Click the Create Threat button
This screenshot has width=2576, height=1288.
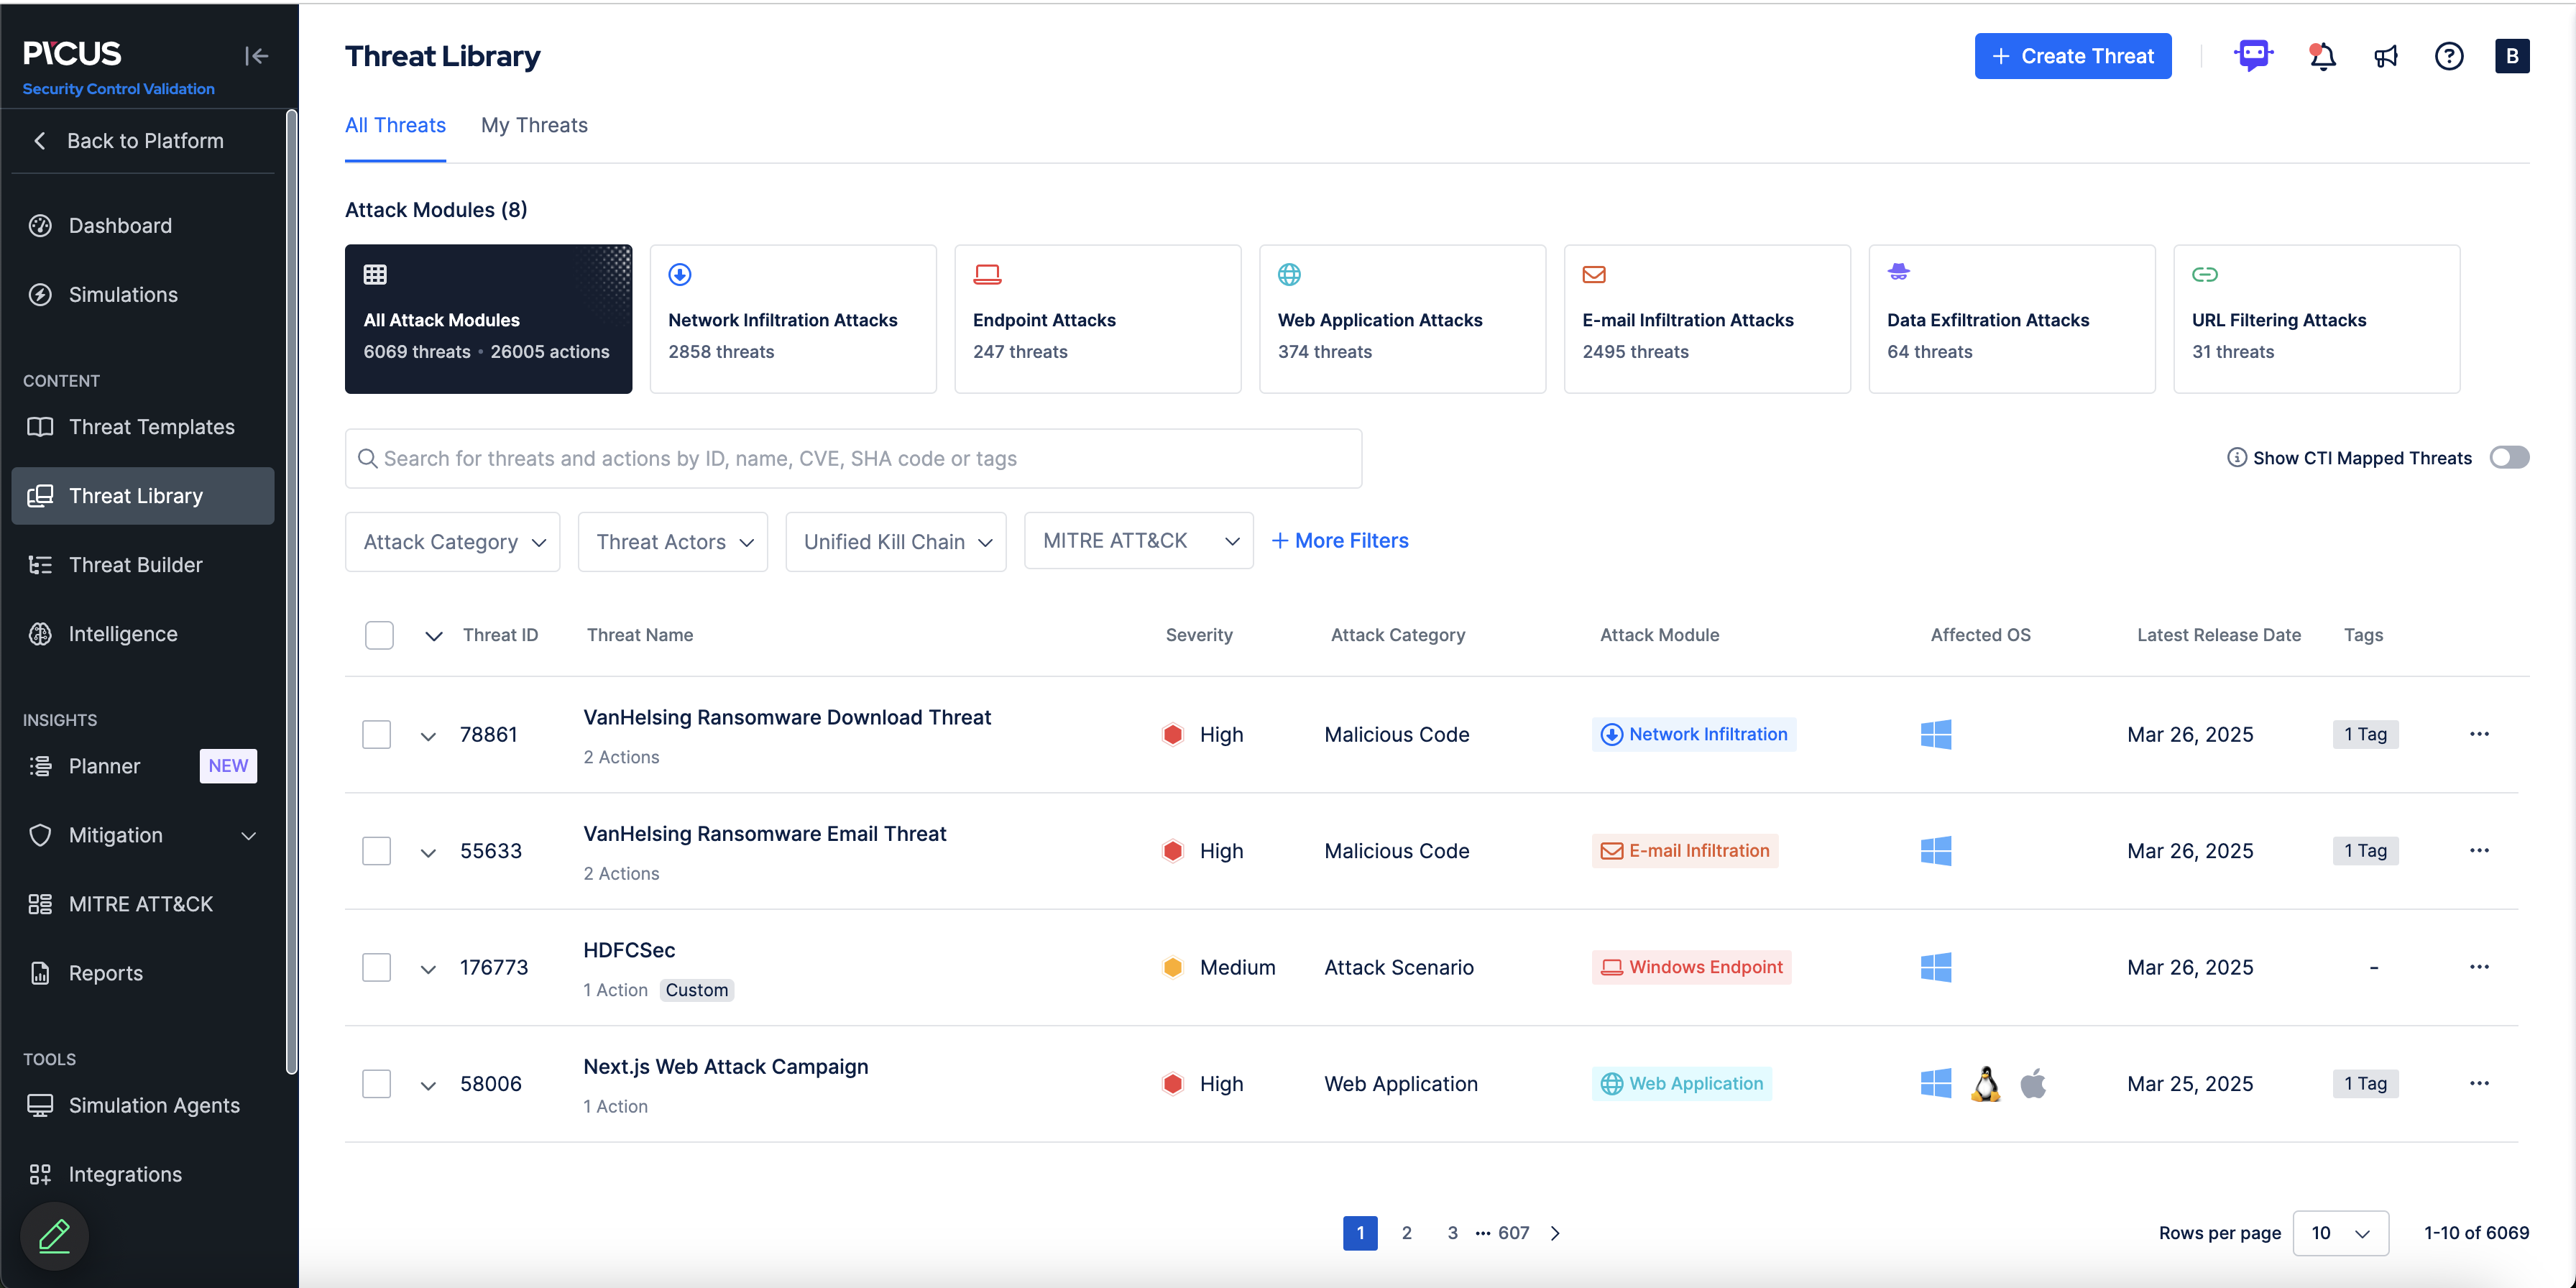2072,56
